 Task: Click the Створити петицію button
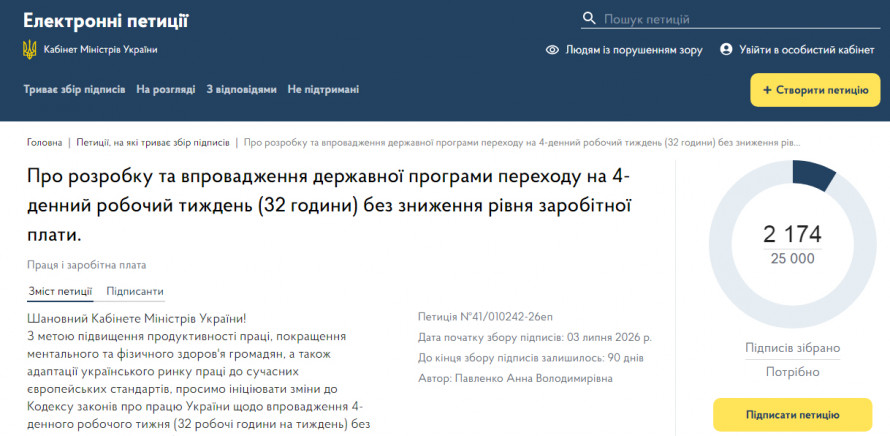815,90
